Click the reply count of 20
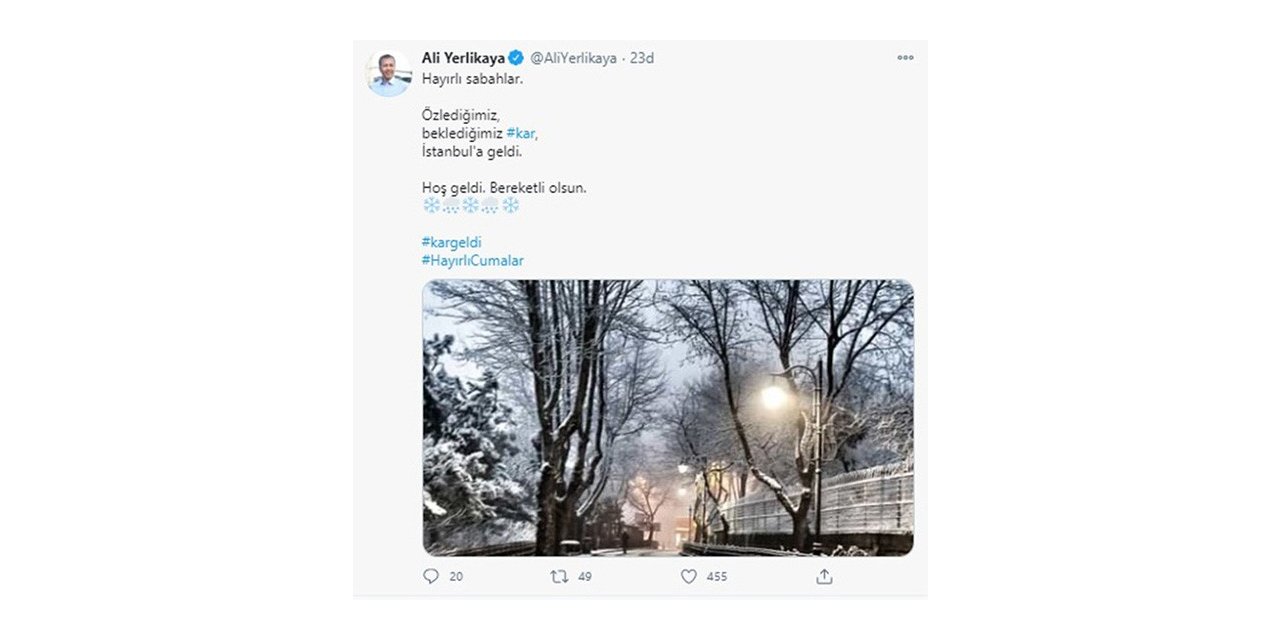This screenshot has width=1280, height=640. coord(456,577)
